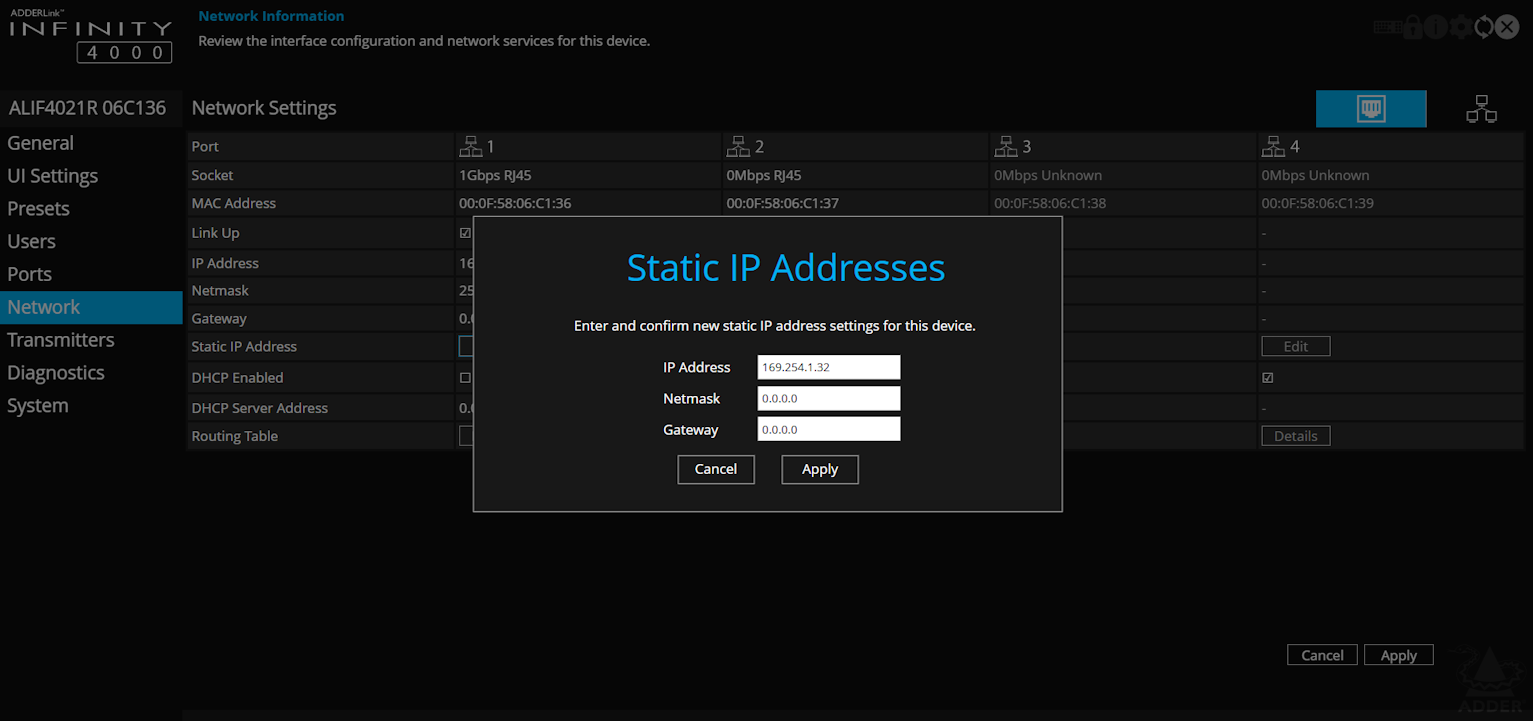This screenshot has height=721, width=1533.
Task: Click MAC address 00:0F:58:06:C1:38
Action: (1050, 203)
